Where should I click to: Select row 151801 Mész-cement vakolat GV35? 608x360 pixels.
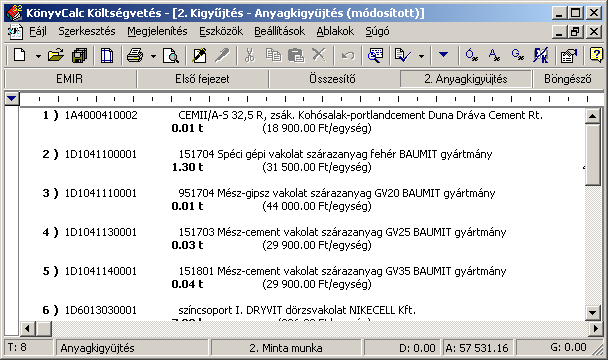342,271
